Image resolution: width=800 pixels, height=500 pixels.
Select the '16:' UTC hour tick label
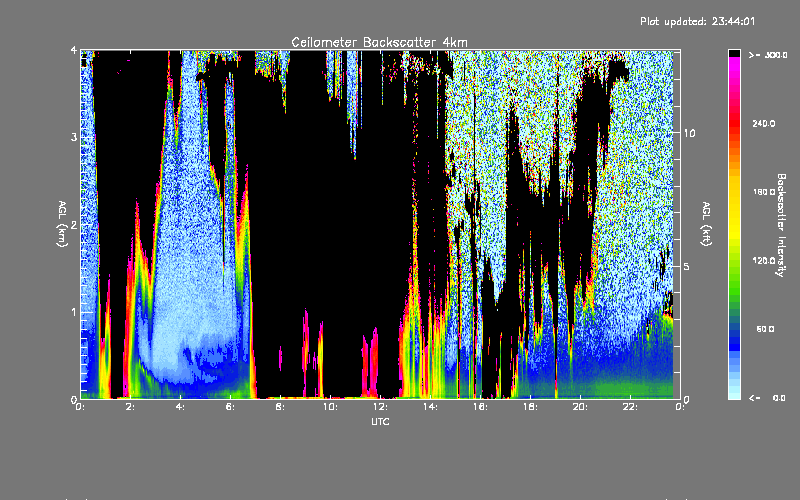[480, 407]
